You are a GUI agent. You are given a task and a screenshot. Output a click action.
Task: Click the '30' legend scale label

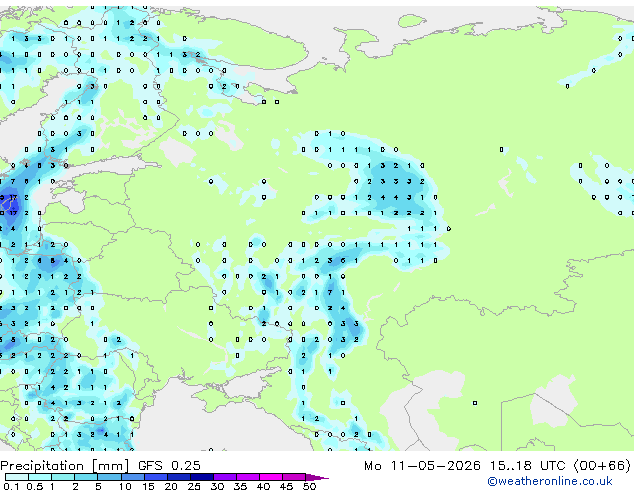tap(217, 486)
